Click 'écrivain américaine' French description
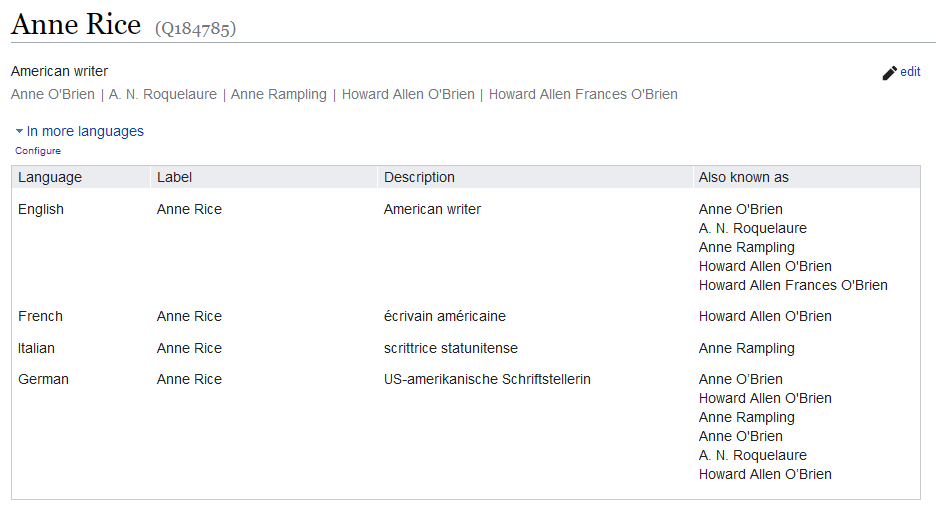936x508 pixels. pos(444,316)
